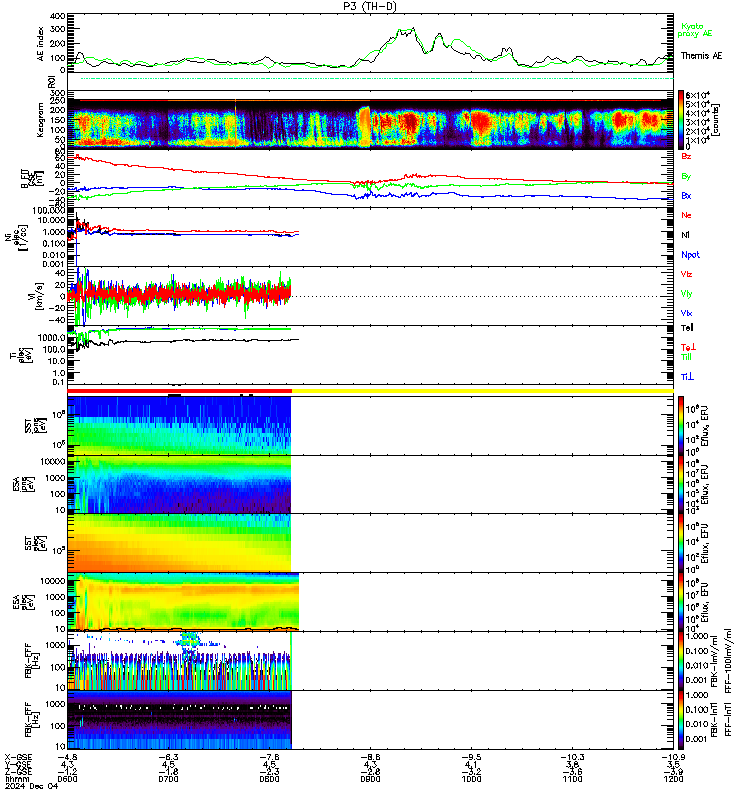Select the red 'Bz' legend label

686,156
